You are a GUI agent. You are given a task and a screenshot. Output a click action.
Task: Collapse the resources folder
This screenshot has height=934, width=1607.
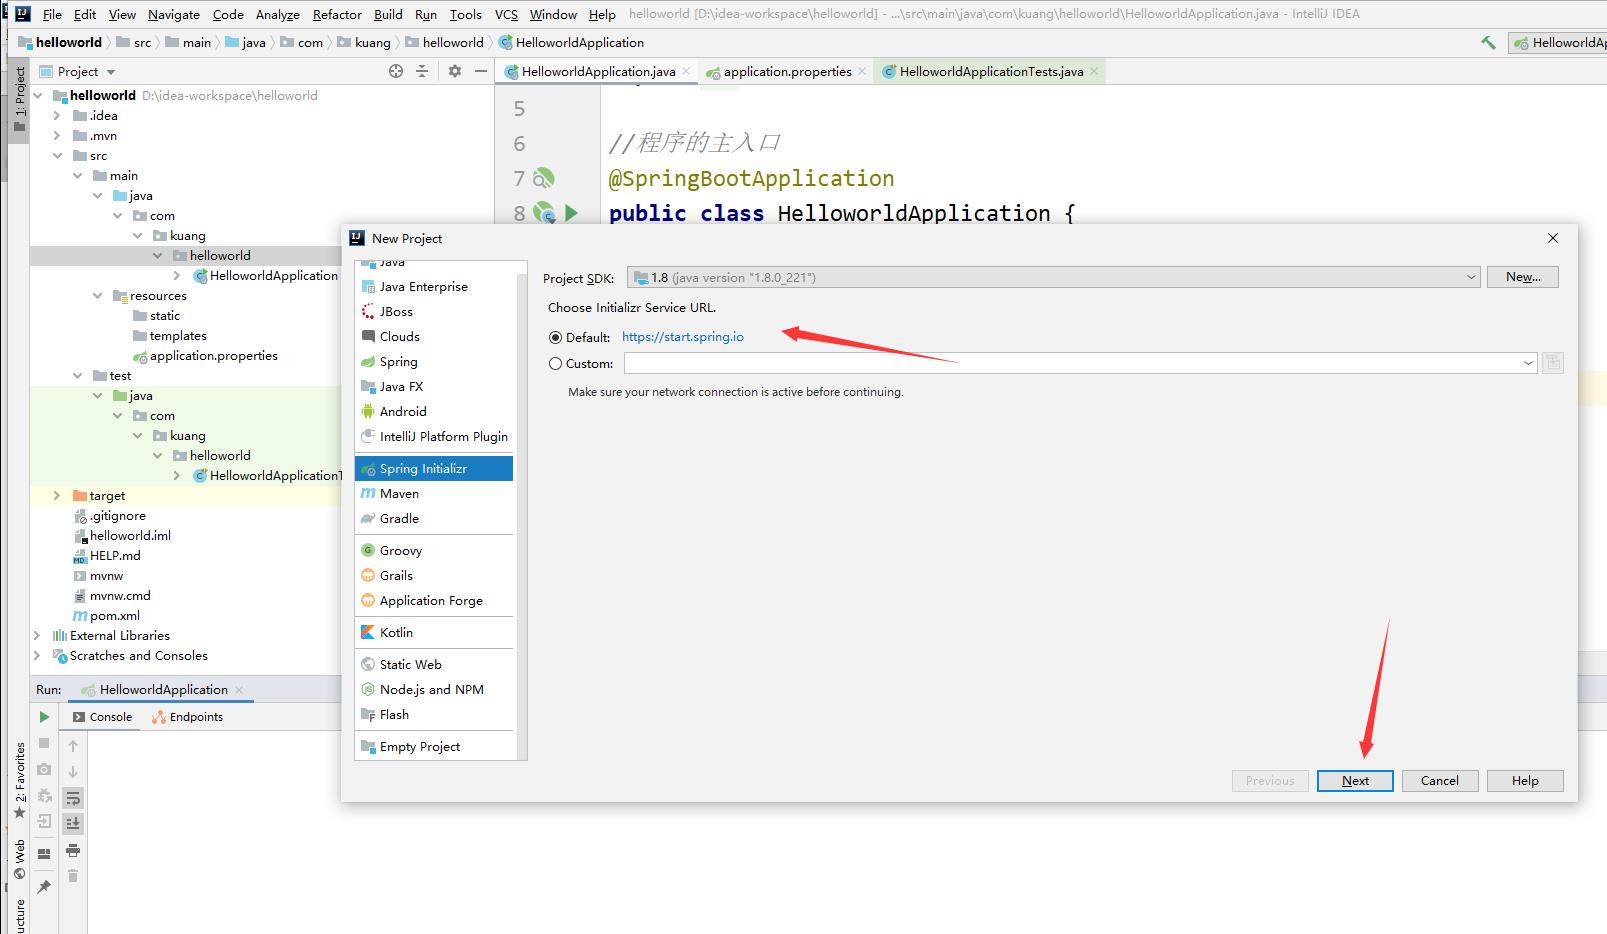pos(97,296)
